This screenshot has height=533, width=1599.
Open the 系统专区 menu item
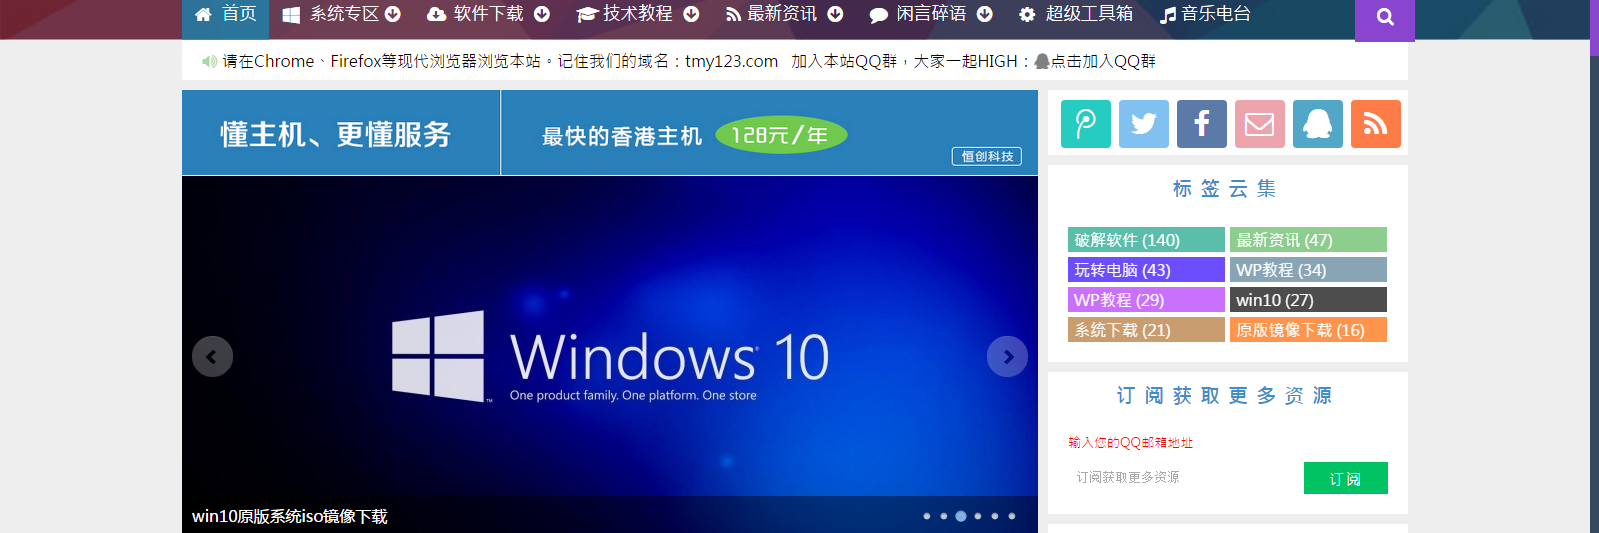tap(345, 14)
